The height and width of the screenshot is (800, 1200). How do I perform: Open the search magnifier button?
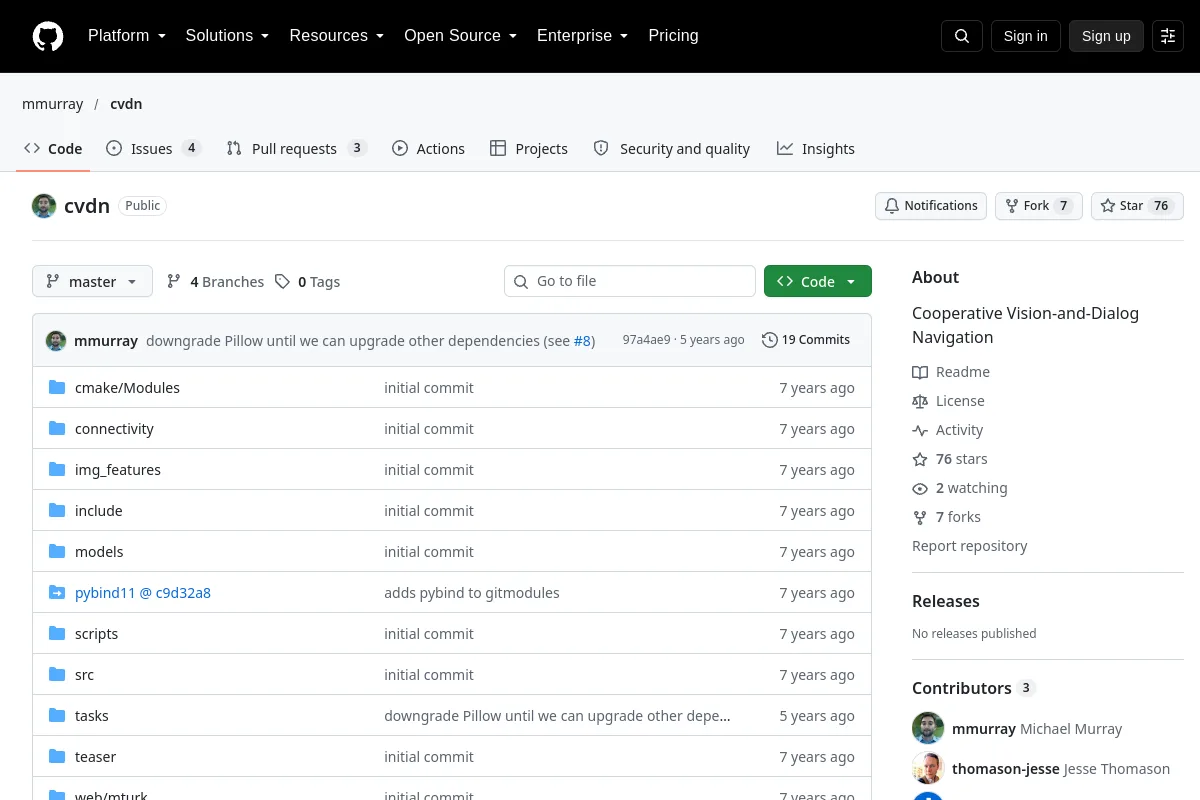coord(962,36)
